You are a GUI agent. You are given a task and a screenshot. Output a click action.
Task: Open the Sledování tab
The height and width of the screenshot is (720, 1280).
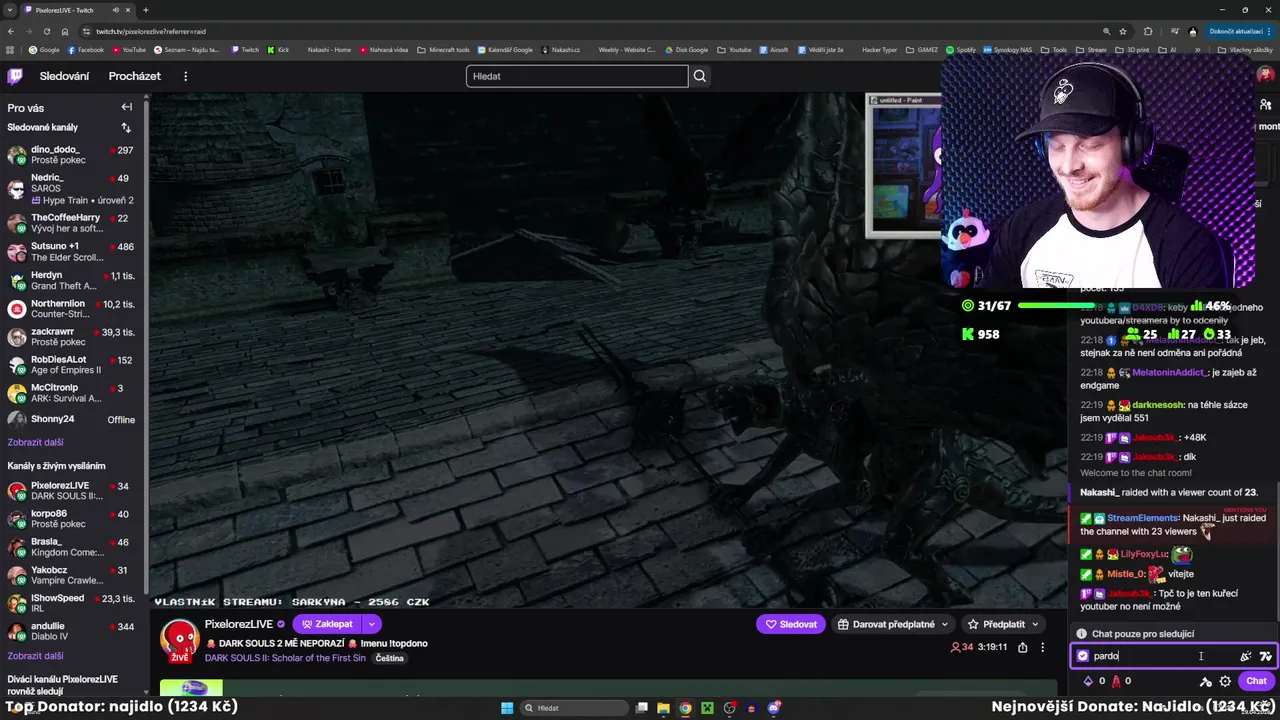(64, 76)
